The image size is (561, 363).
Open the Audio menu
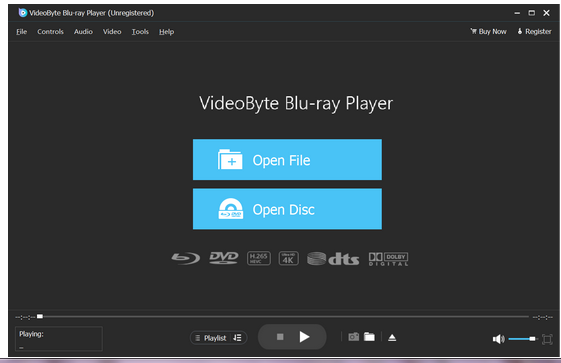tap(83, 32)
